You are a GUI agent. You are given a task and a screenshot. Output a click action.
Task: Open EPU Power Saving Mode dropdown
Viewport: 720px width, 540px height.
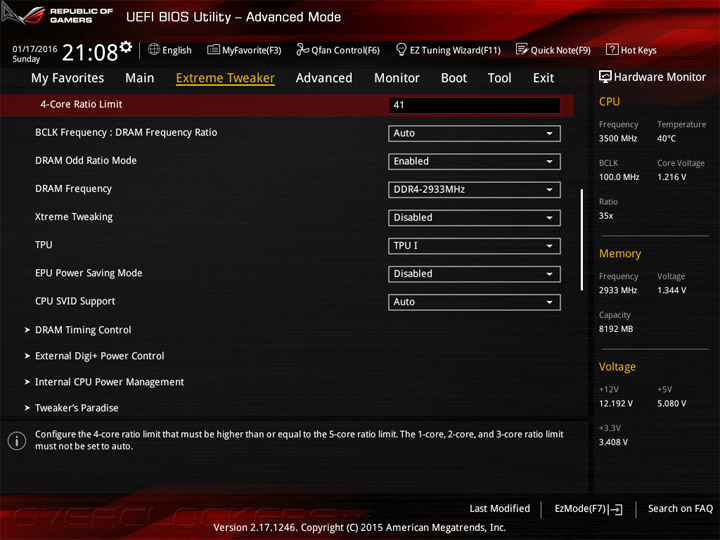point(474,274)
